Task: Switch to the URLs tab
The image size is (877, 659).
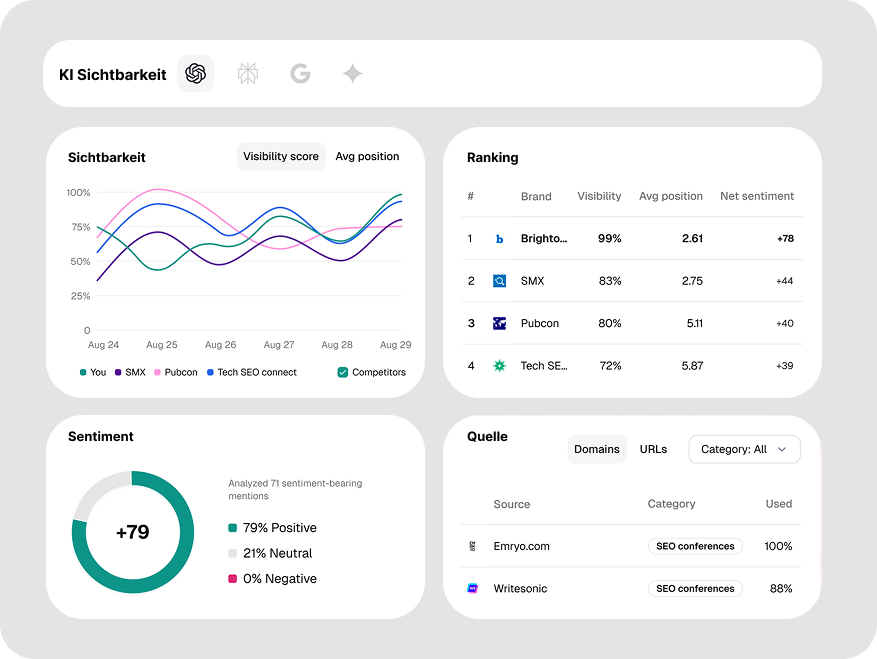Action: 653,450
